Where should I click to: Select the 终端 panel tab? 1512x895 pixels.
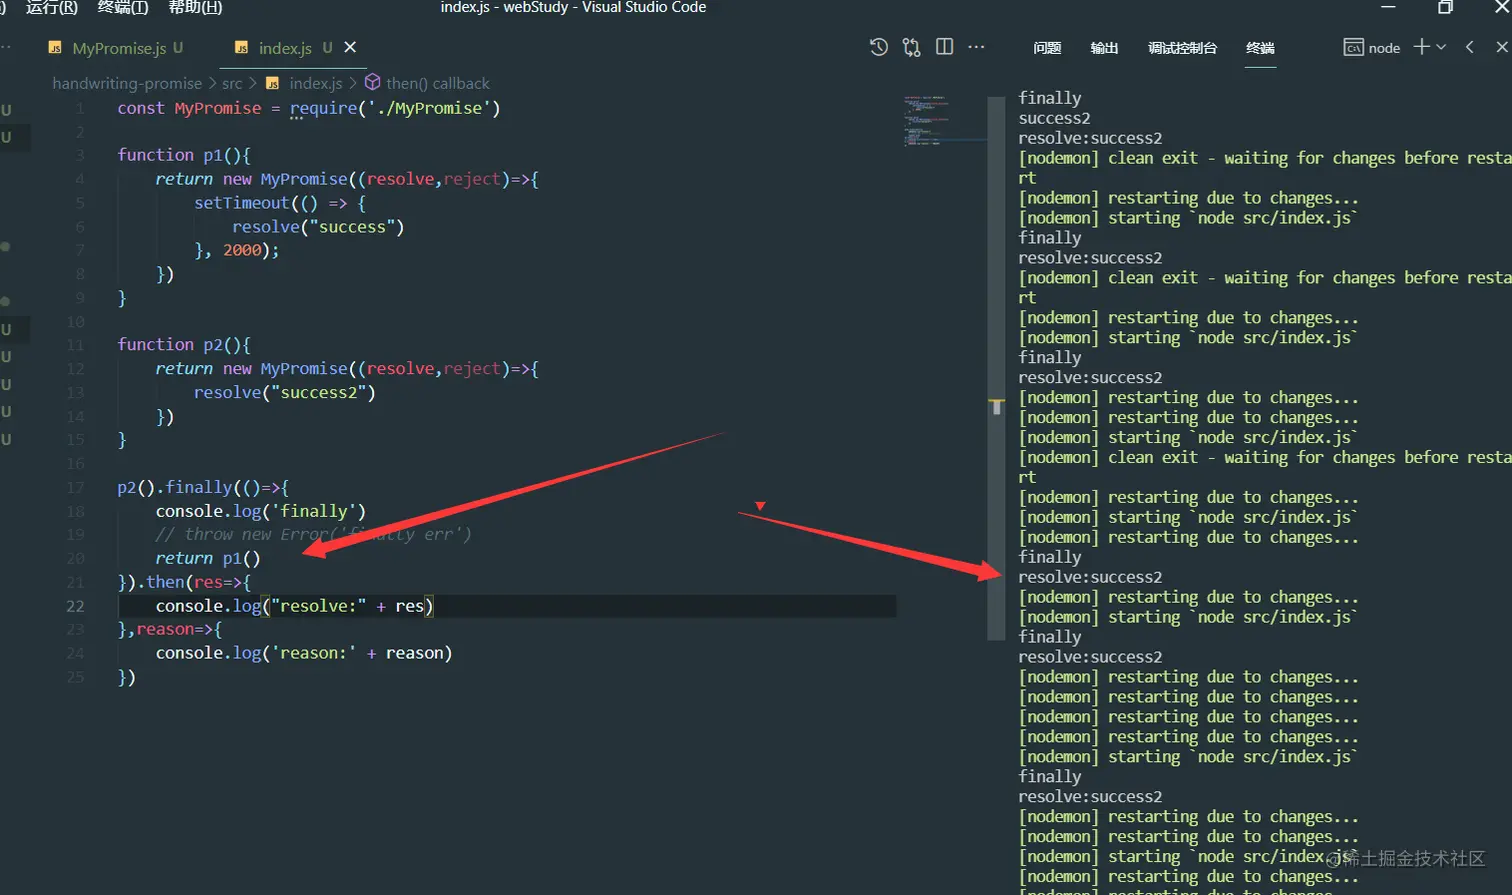coord(1260,48)
